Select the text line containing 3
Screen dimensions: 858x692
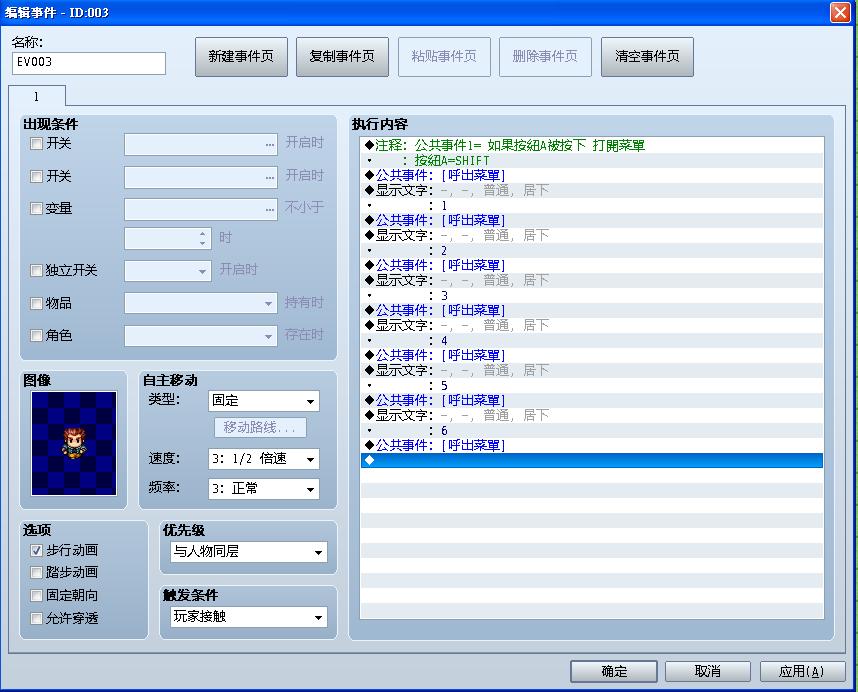[592, 295]
